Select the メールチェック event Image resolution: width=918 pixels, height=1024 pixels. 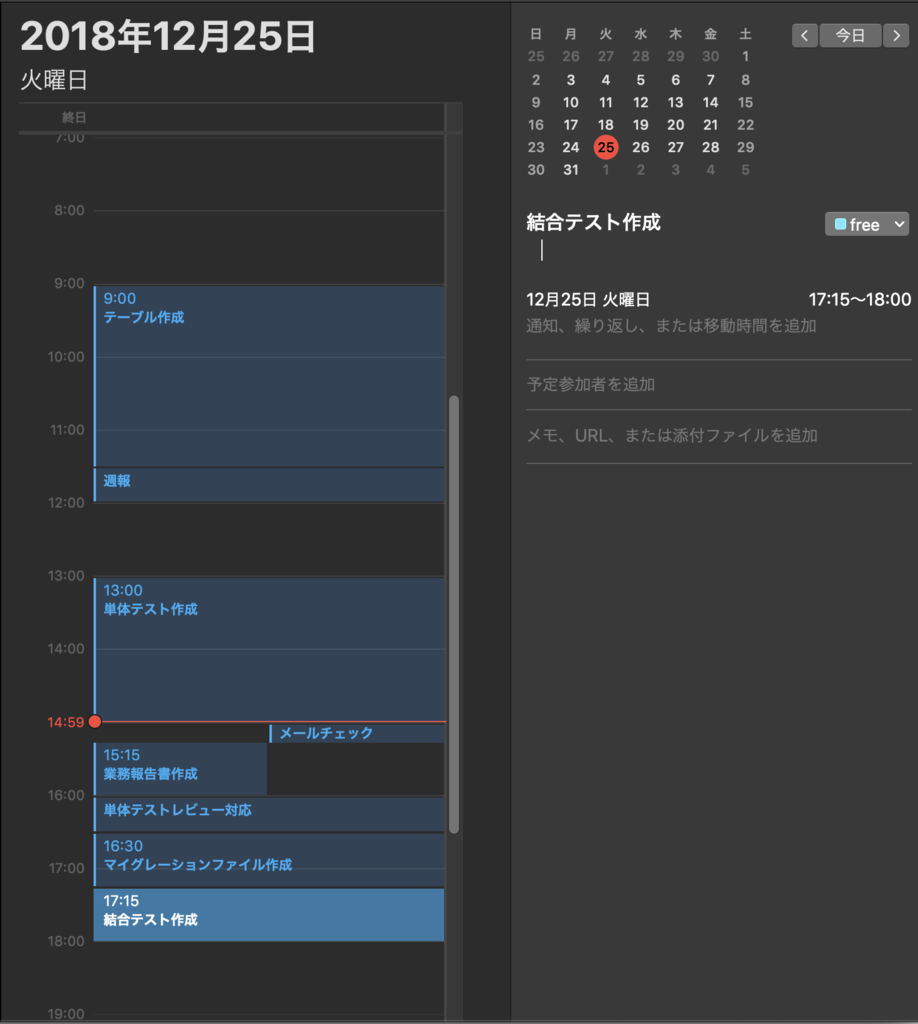357,733
